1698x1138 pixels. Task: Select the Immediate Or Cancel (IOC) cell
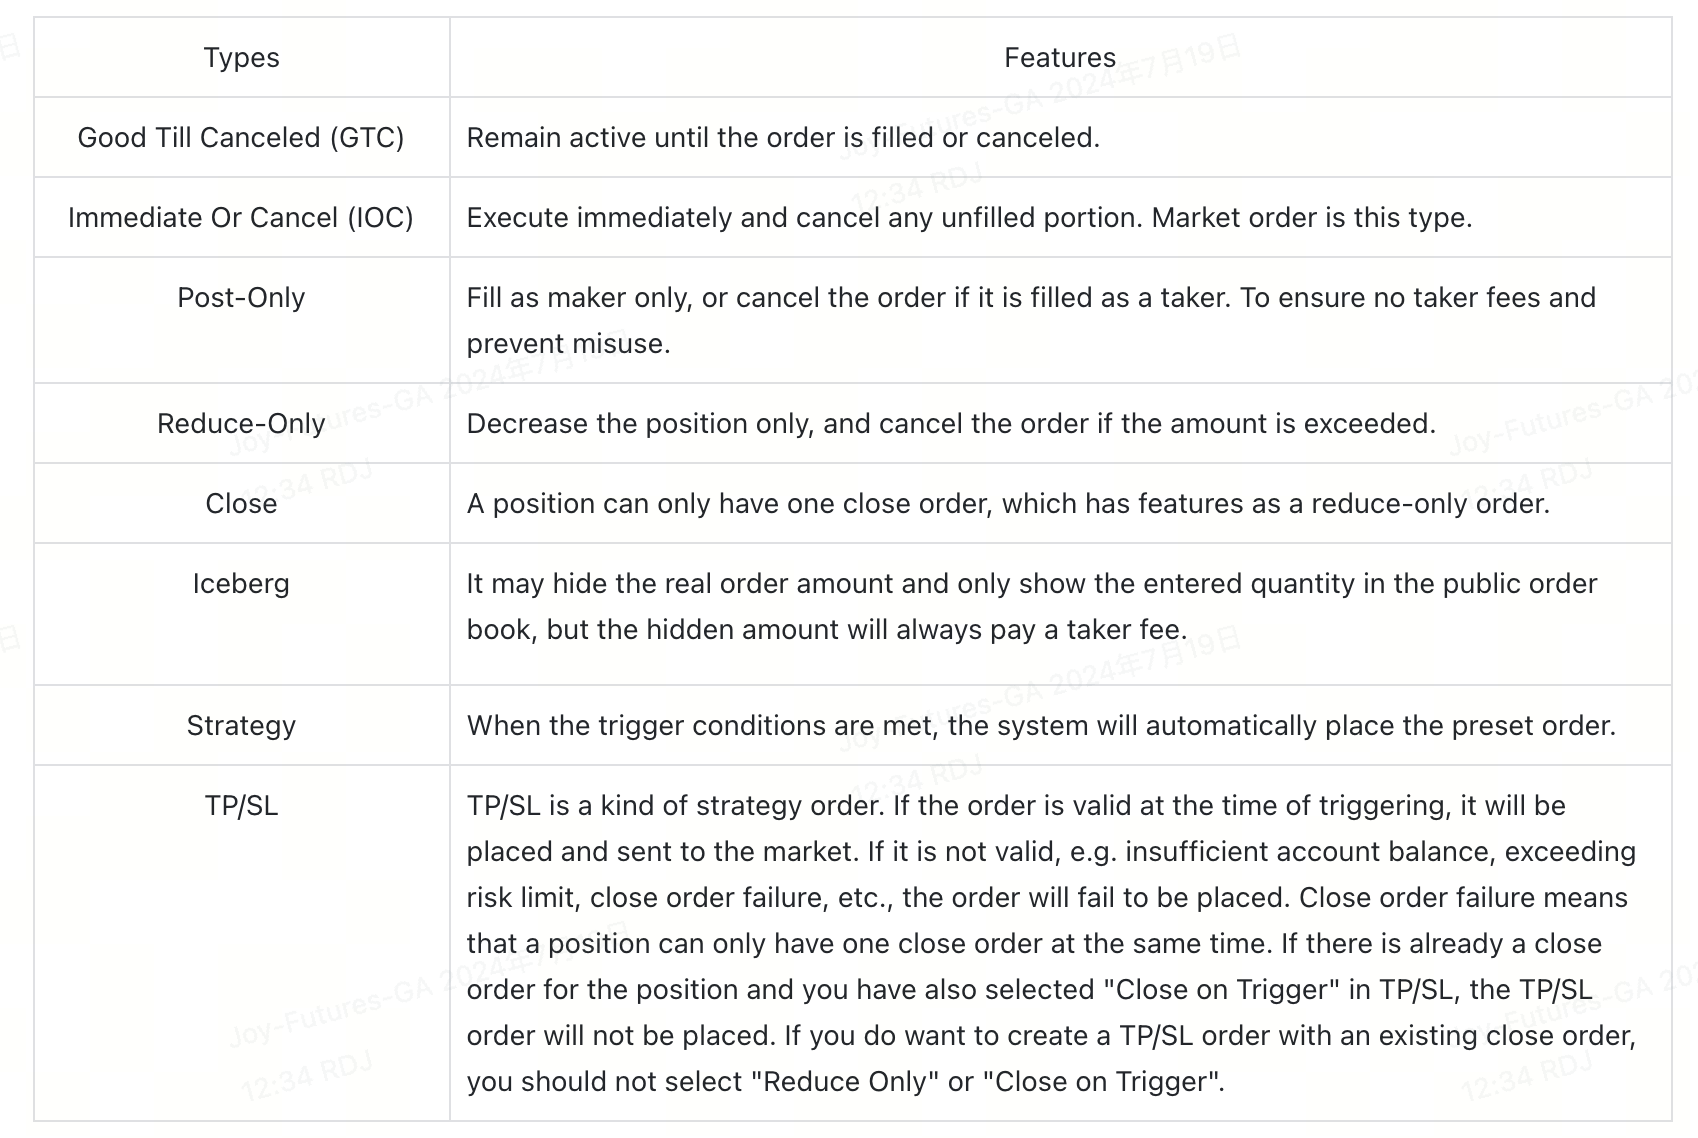coord(241,218)
